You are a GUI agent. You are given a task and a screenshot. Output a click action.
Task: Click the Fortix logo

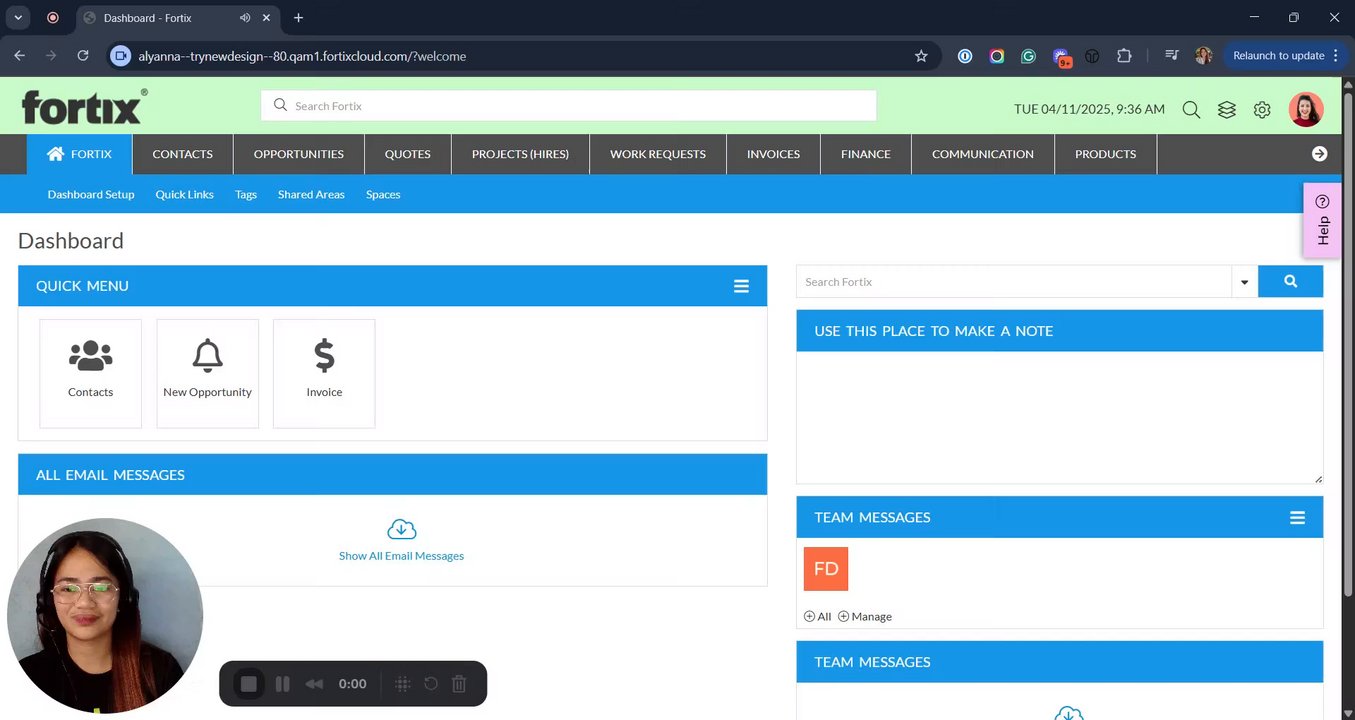(85, 106)
